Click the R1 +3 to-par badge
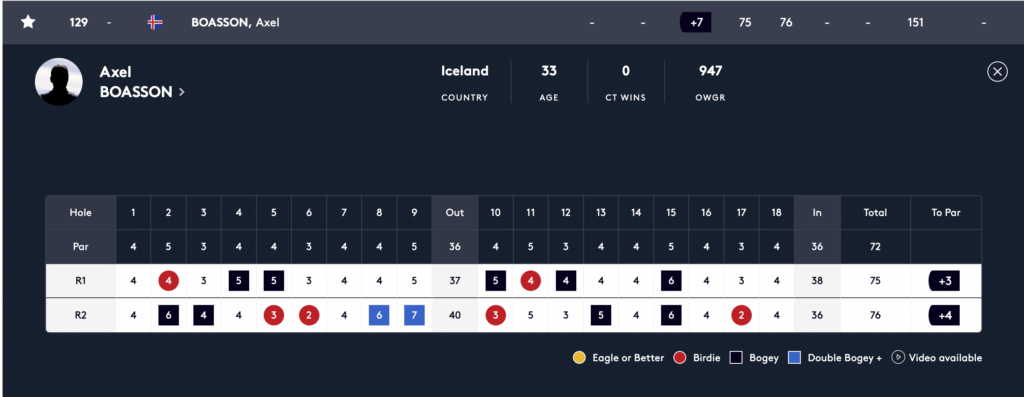Screen dimensions: 1024x397 pos(944,281)
